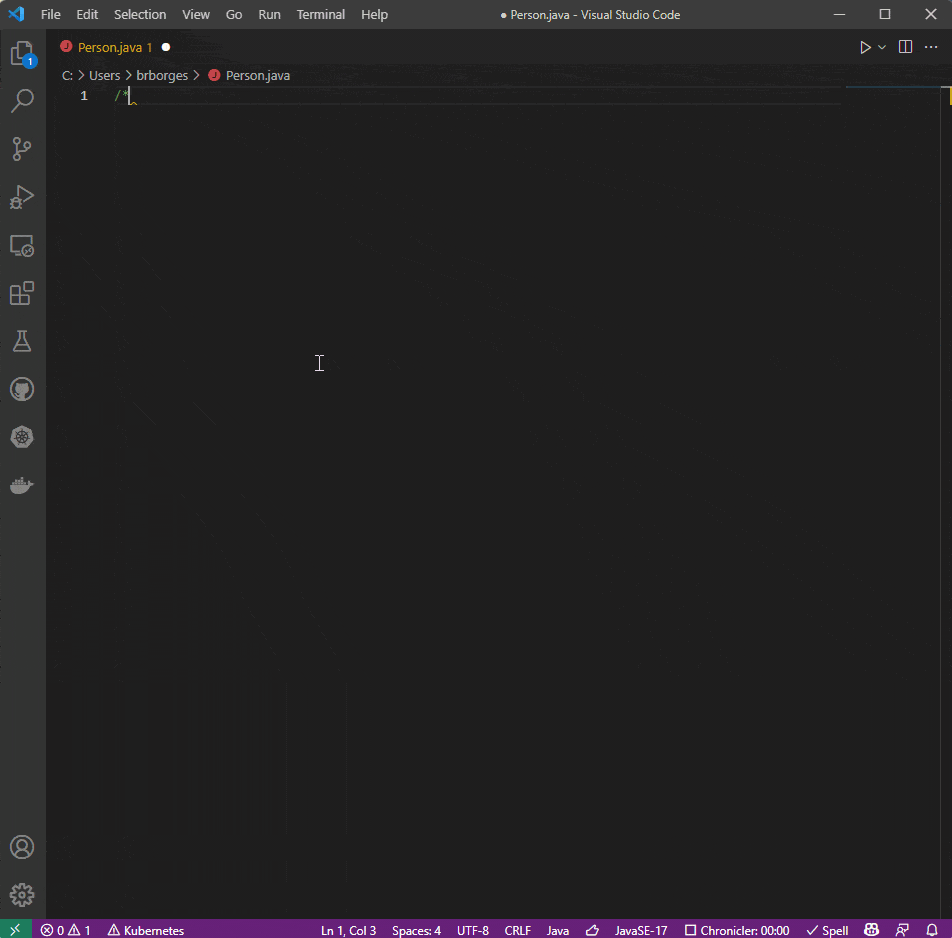
Task: Toggle split editor right
Action: point(905,47)
